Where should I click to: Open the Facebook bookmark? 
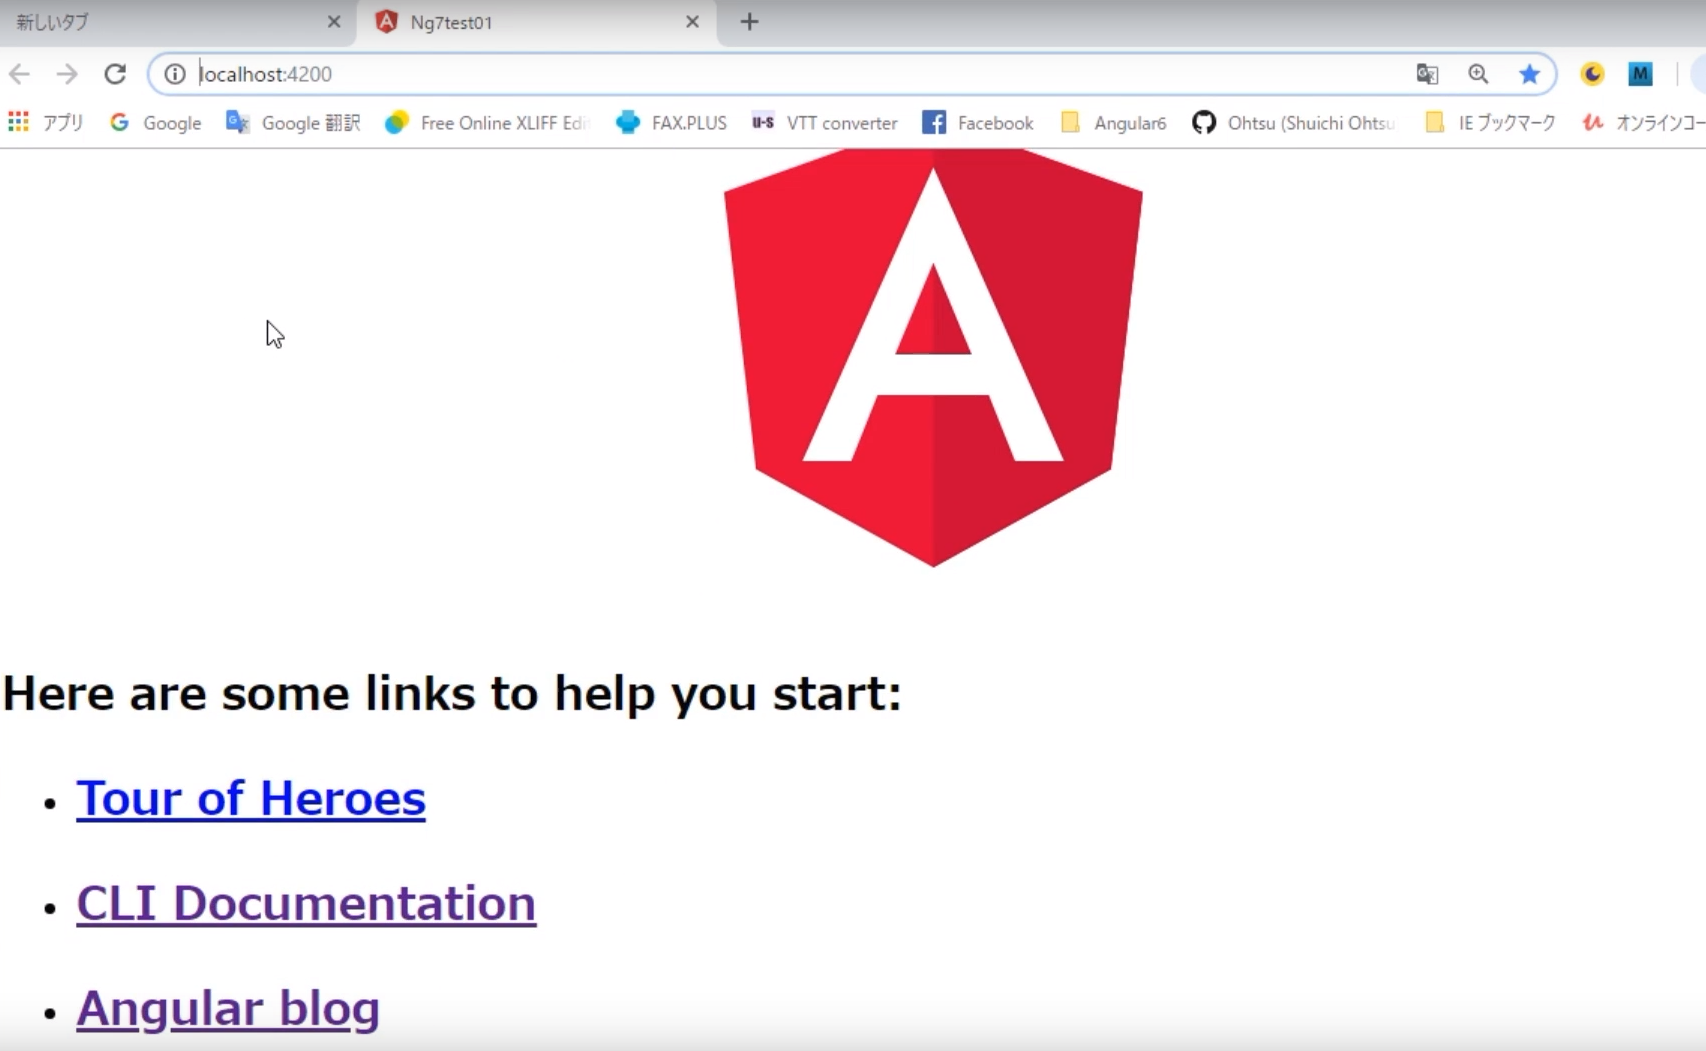[978, 122]
